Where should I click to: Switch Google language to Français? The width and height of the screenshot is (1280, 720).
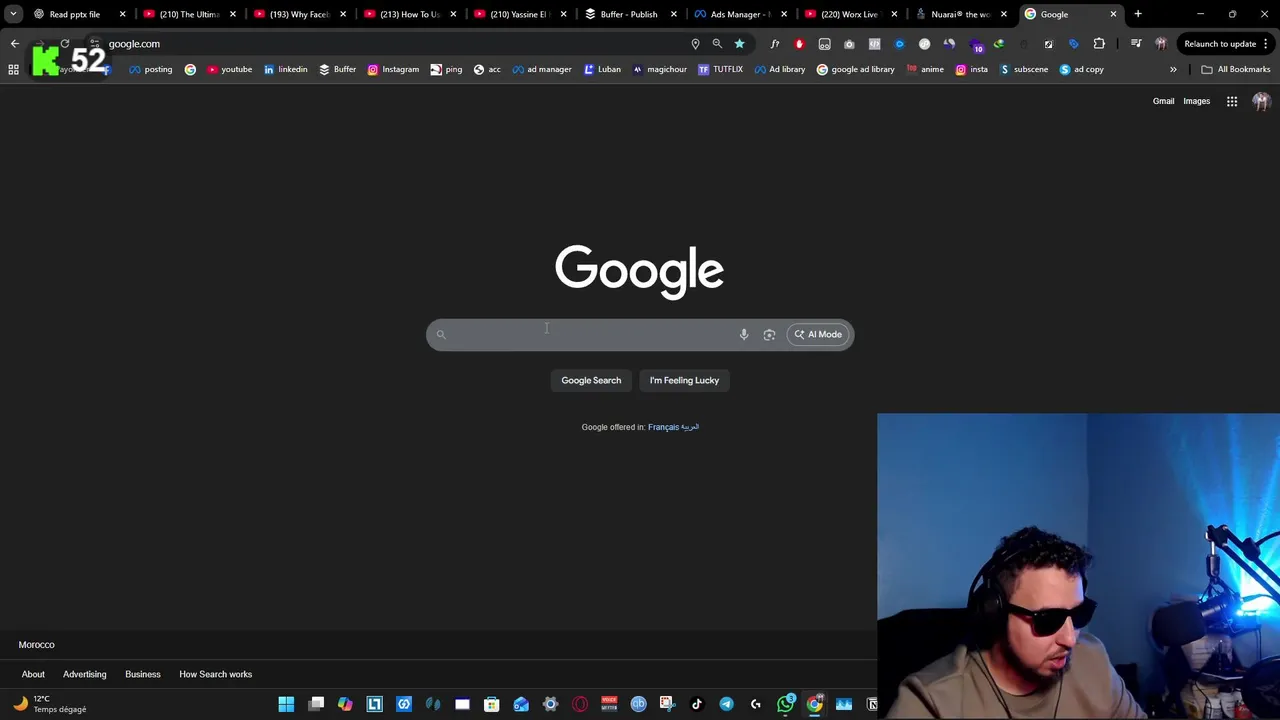tap(663, 427)
